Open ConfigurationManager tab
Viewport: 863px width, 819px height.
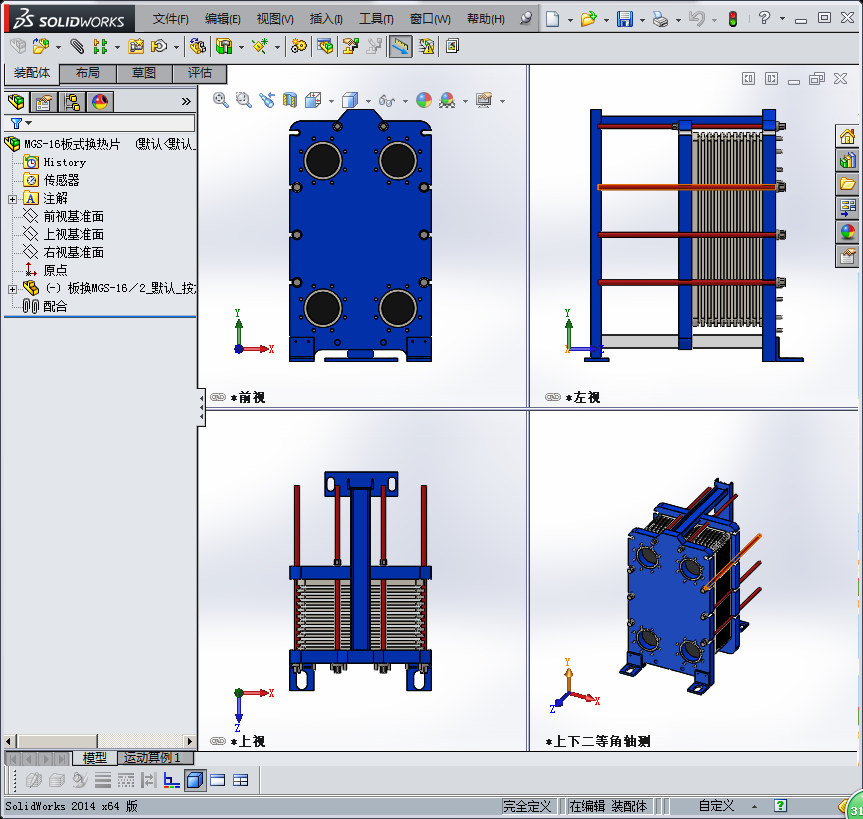[72, 102]
